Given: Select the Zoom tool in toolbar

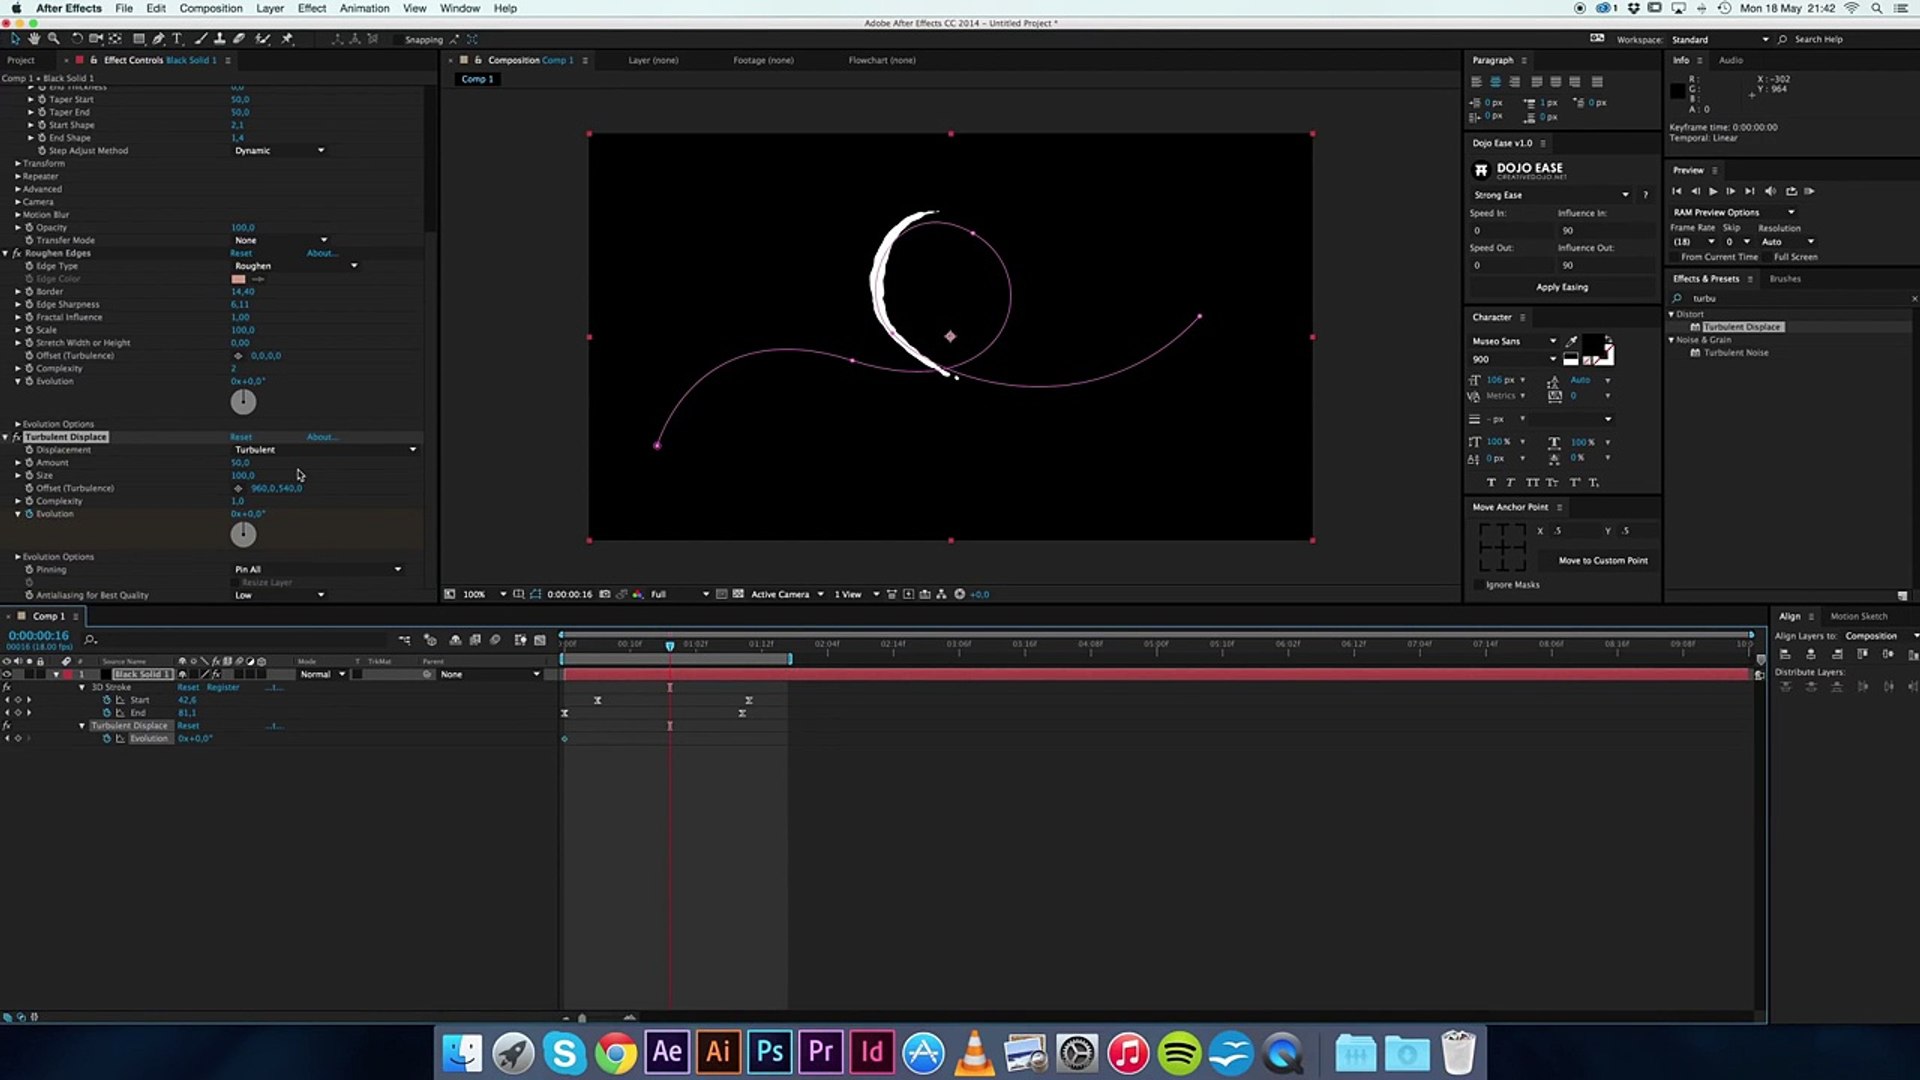Looking at the screenshot, I should [54, 39].
